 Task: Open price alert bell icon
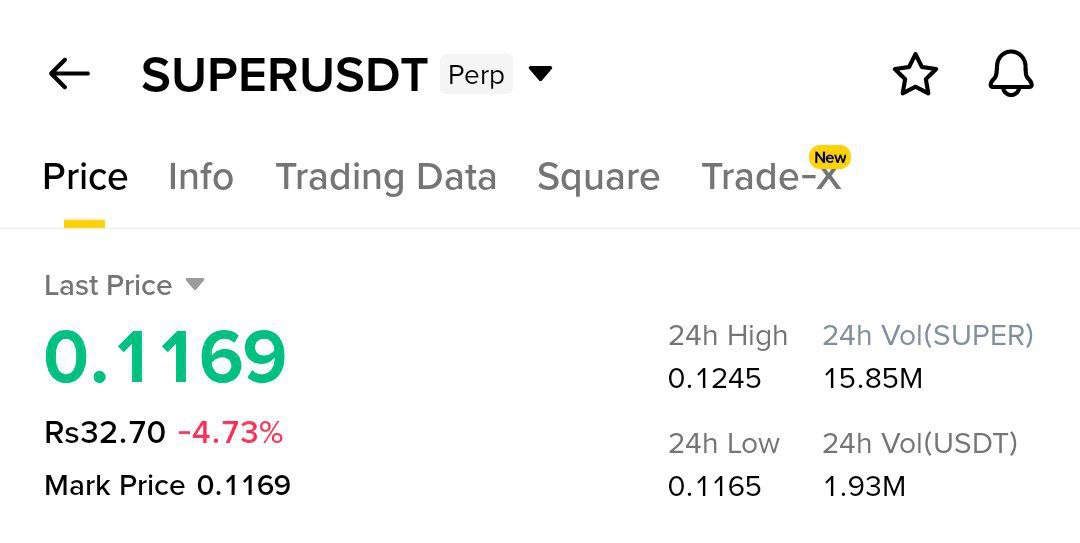[1010, 75]
